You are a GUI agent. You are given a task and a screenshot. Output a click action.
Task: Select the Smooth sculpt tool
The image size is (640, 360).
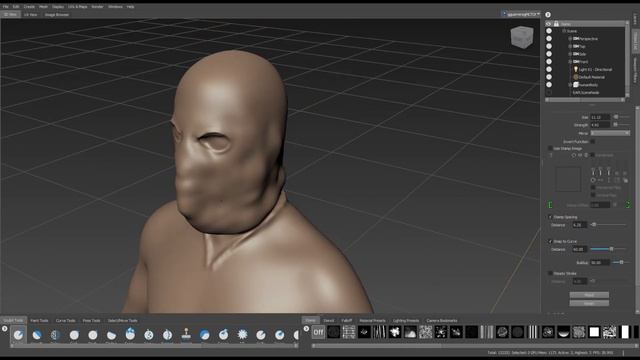(37, 335)
